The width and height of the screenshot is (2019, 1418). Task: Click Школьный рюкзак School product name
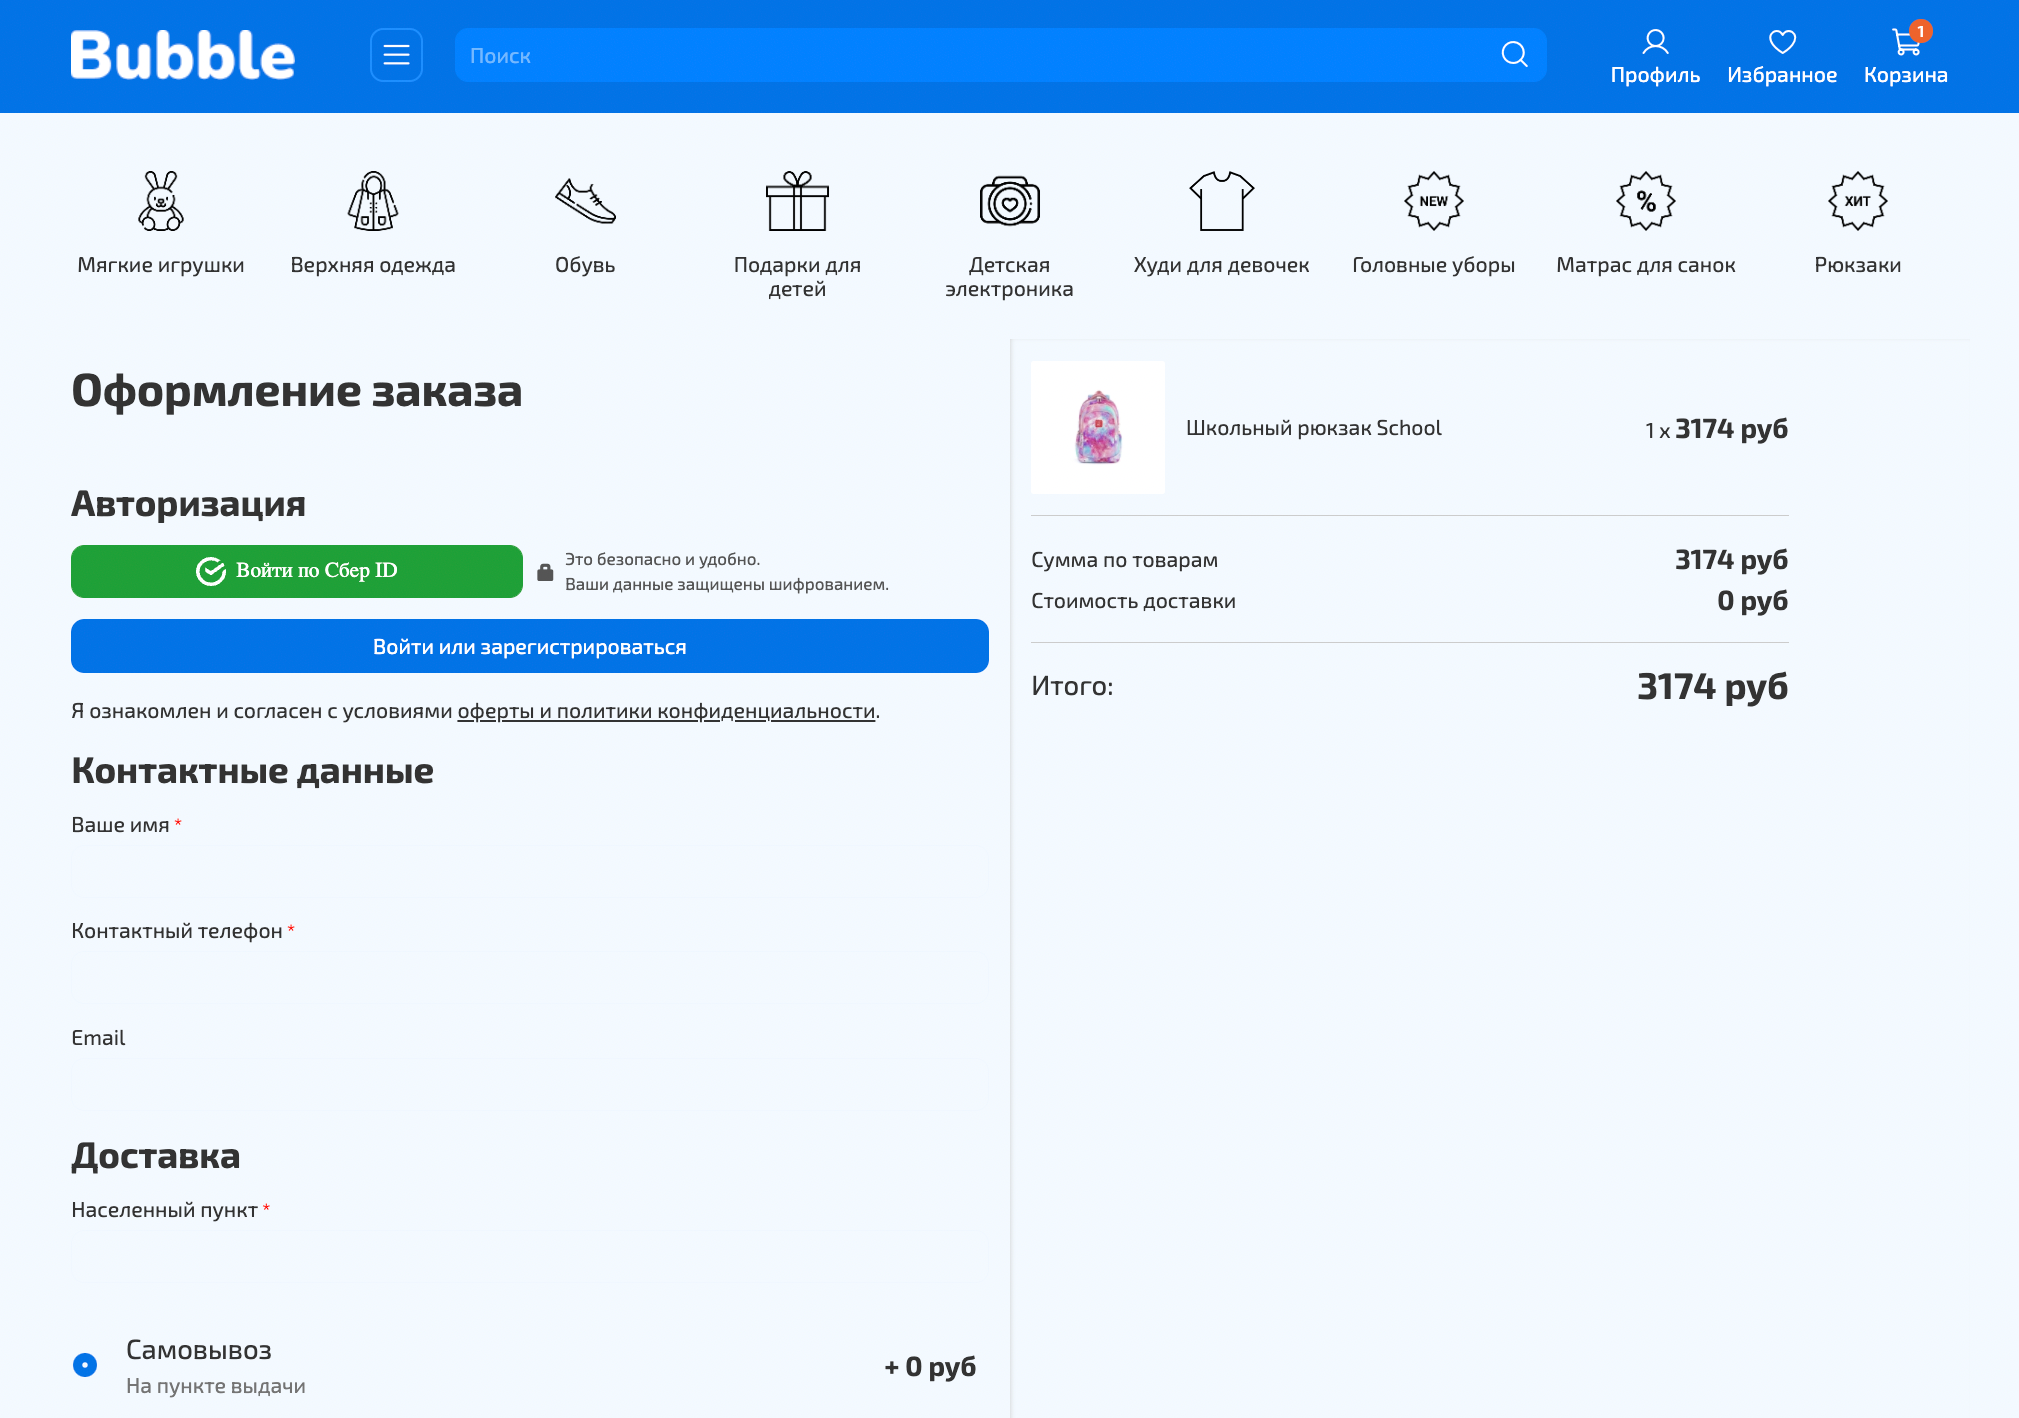(x=1313, y=428)
